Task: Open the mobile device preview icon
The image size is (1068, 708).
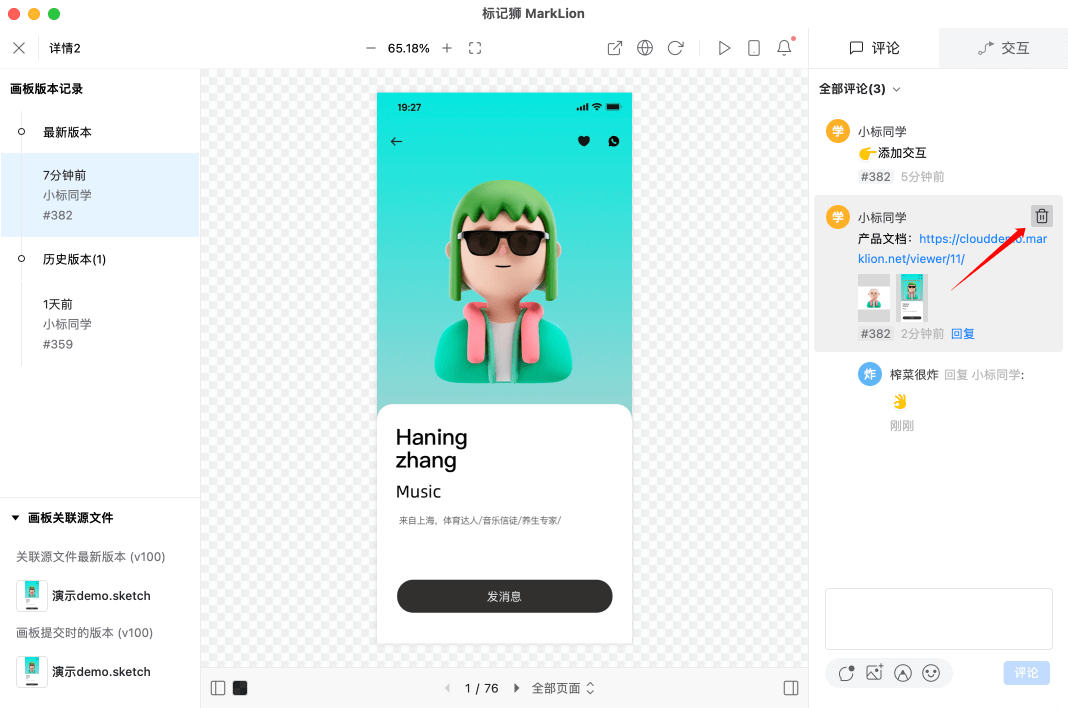Action: 754,48
